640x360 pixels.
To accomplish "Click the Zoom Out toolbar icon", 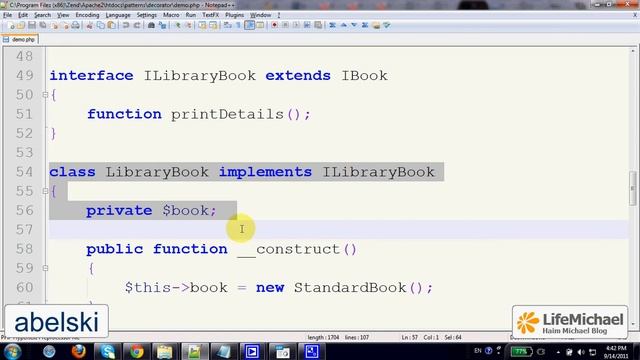I will point(188,25).
